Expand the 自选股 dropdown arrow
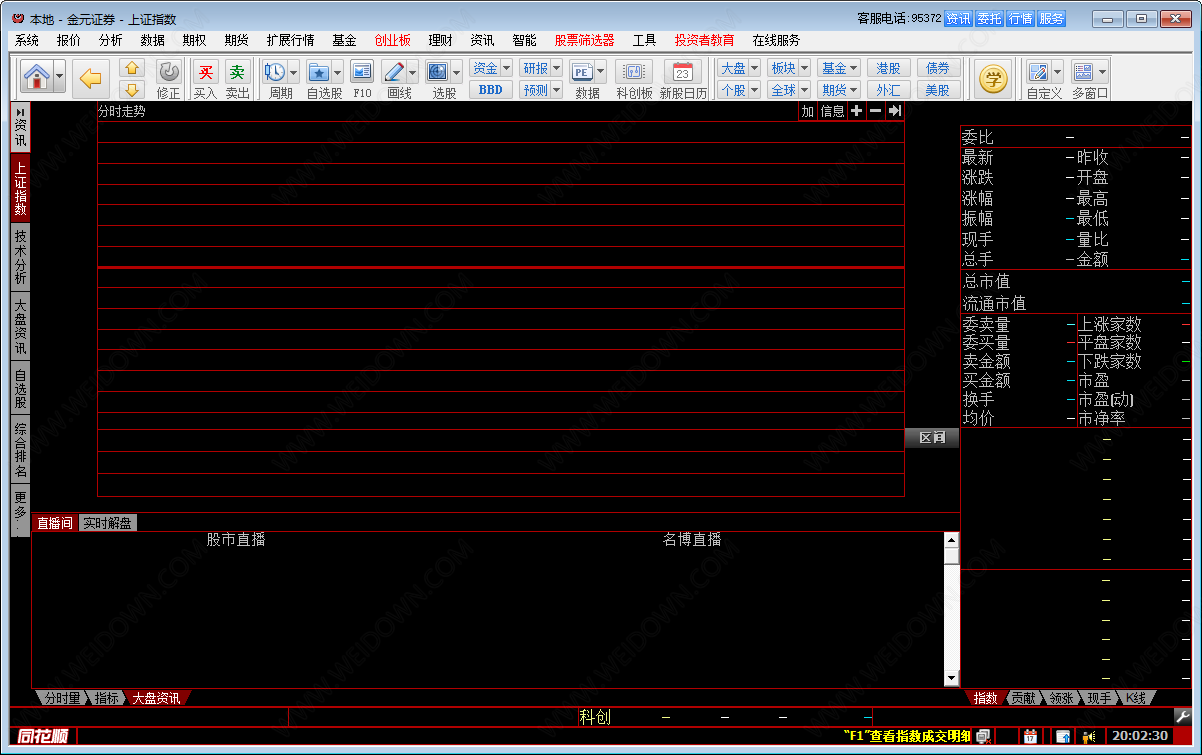This screenshot has width=1202, height=755. click(337, 72)
